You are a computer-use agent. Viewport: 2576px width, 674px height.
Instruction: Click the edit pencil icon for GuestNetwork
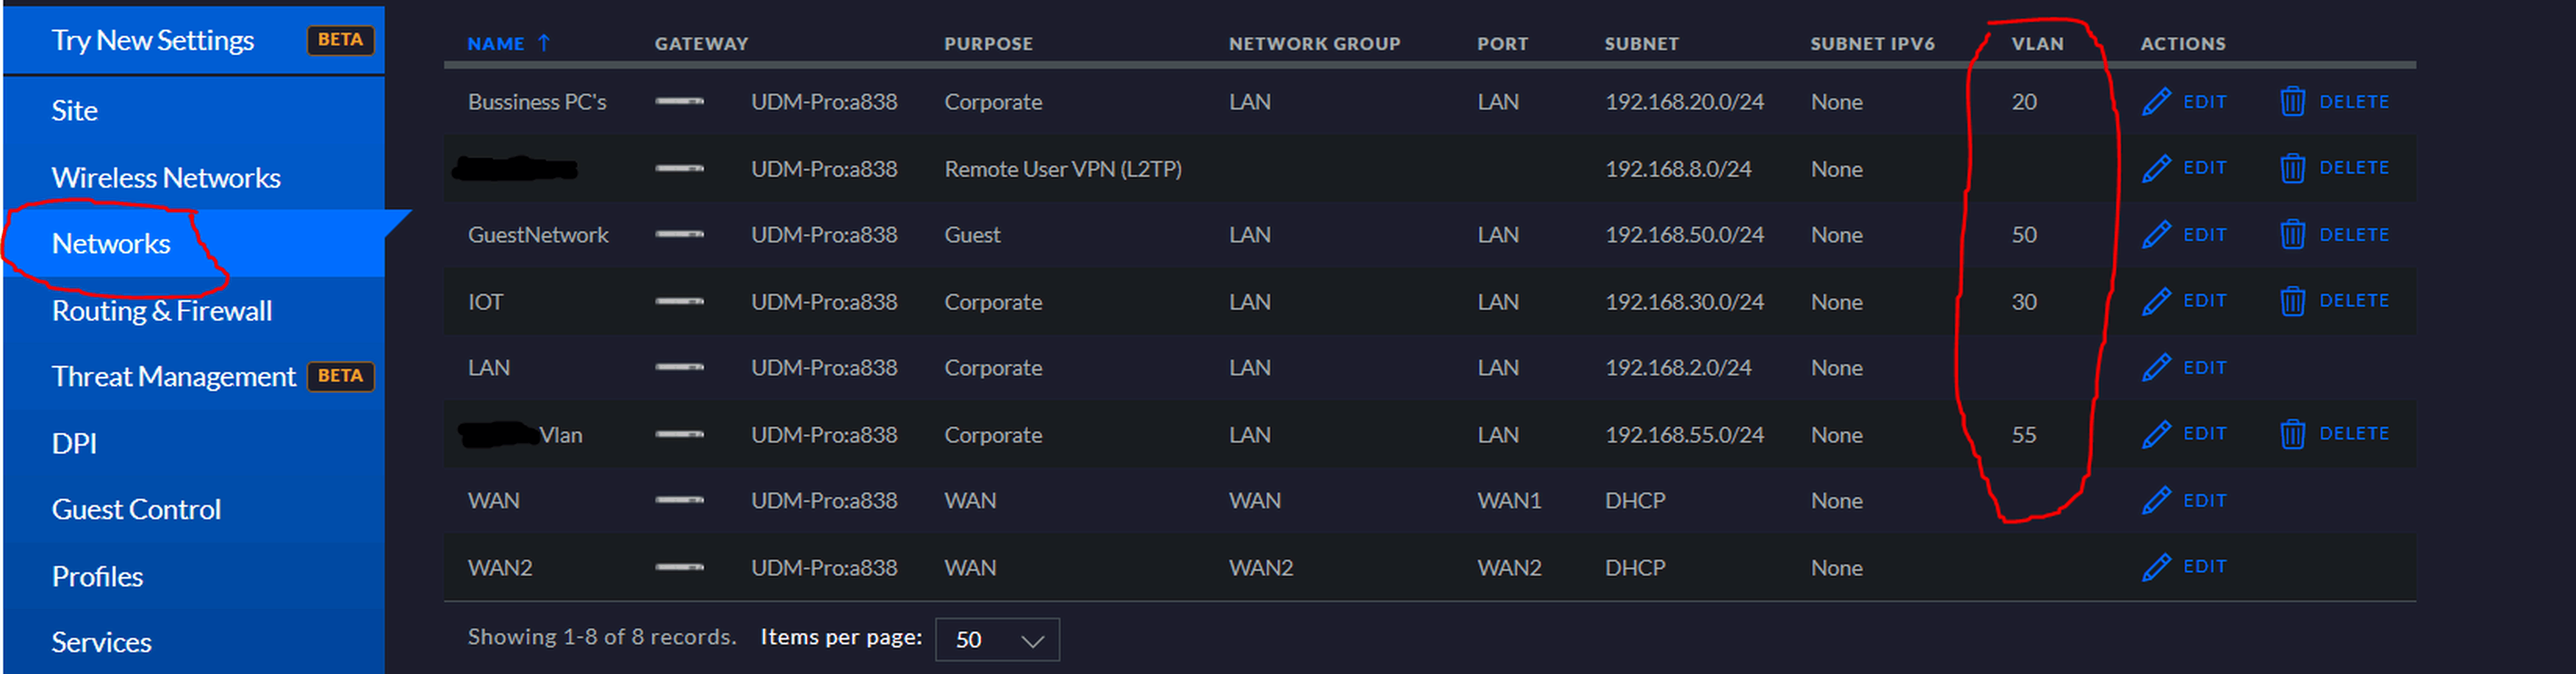(x=2156, y=235)
